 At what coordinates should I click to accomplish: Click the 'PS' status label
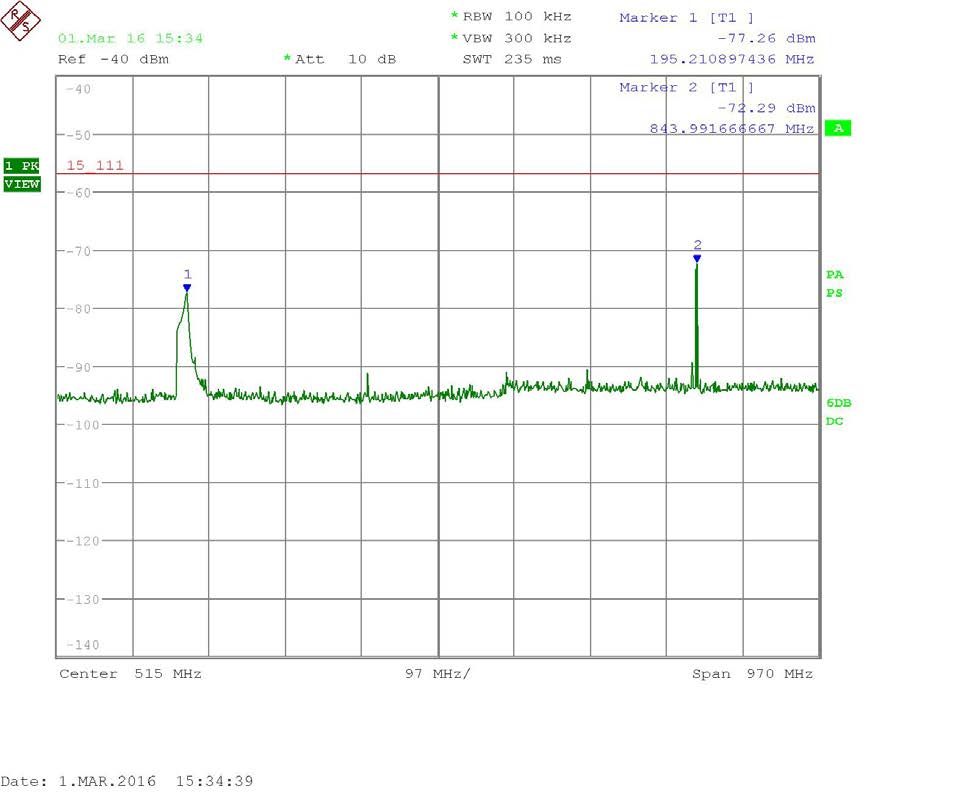point(834,293)
